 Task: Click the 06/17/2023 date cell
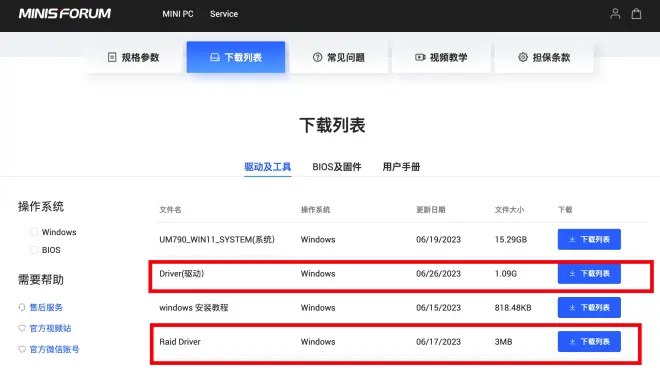tap(438, 342)
